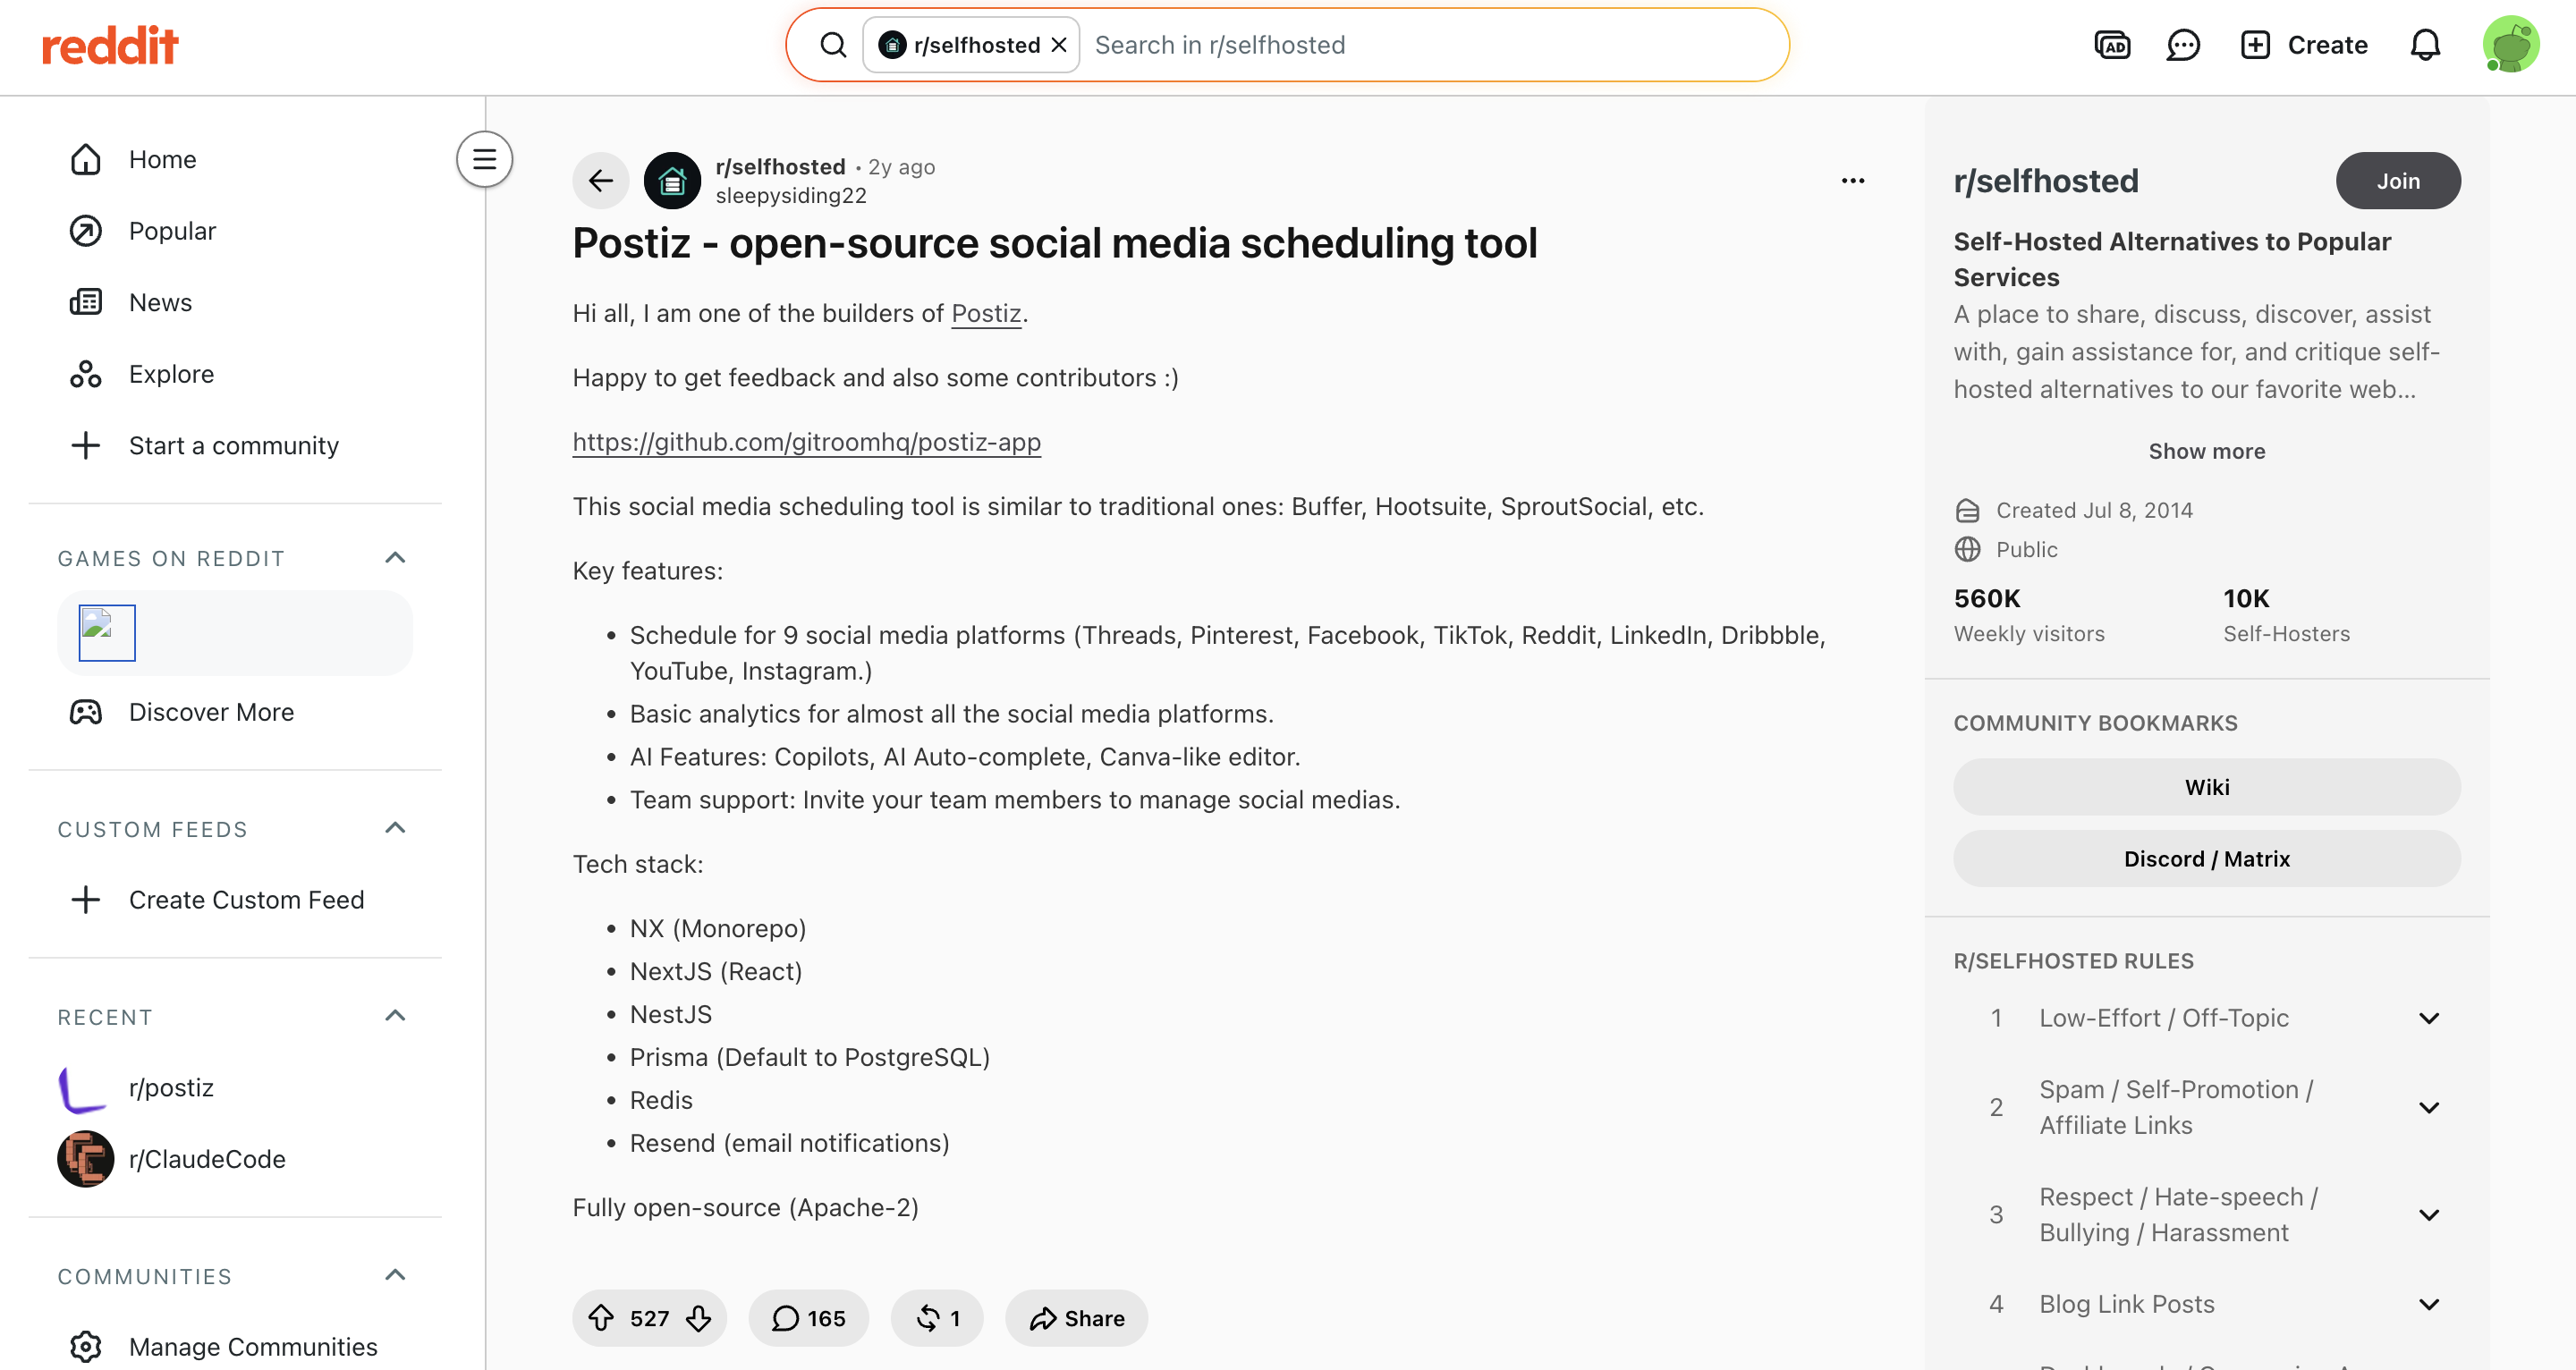The height and width of the screenshot is (1370, 2576).
Task: Open Discover More games
Action: 235,712
